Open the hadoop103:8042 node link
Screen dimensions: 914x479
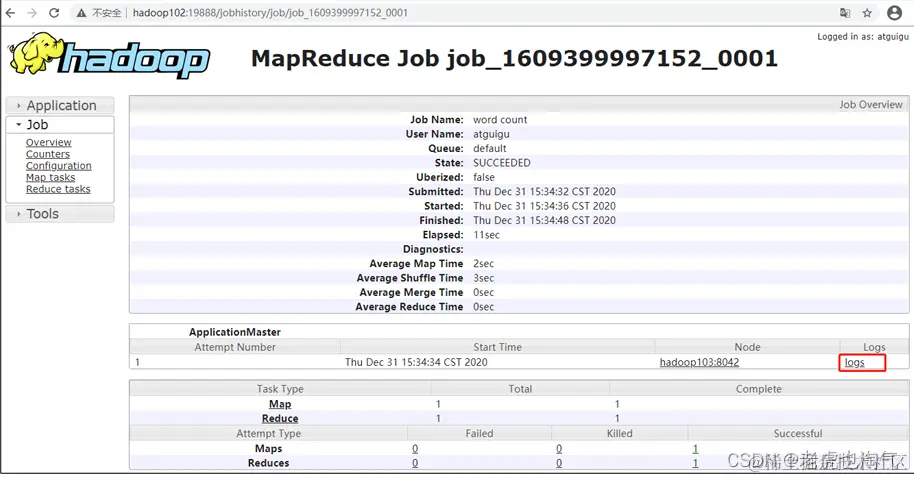(x=699, y=362)
